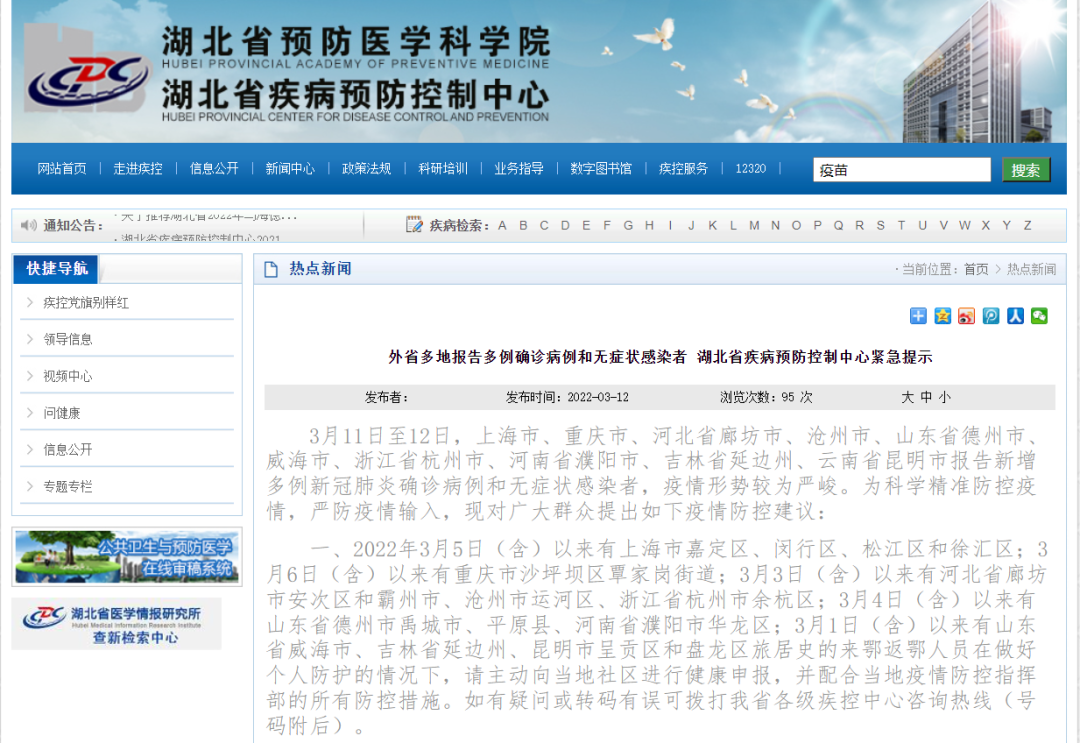Expand arrow next to 问健康
Viewport: 1080px width, 743px height.
coord(30,412)
